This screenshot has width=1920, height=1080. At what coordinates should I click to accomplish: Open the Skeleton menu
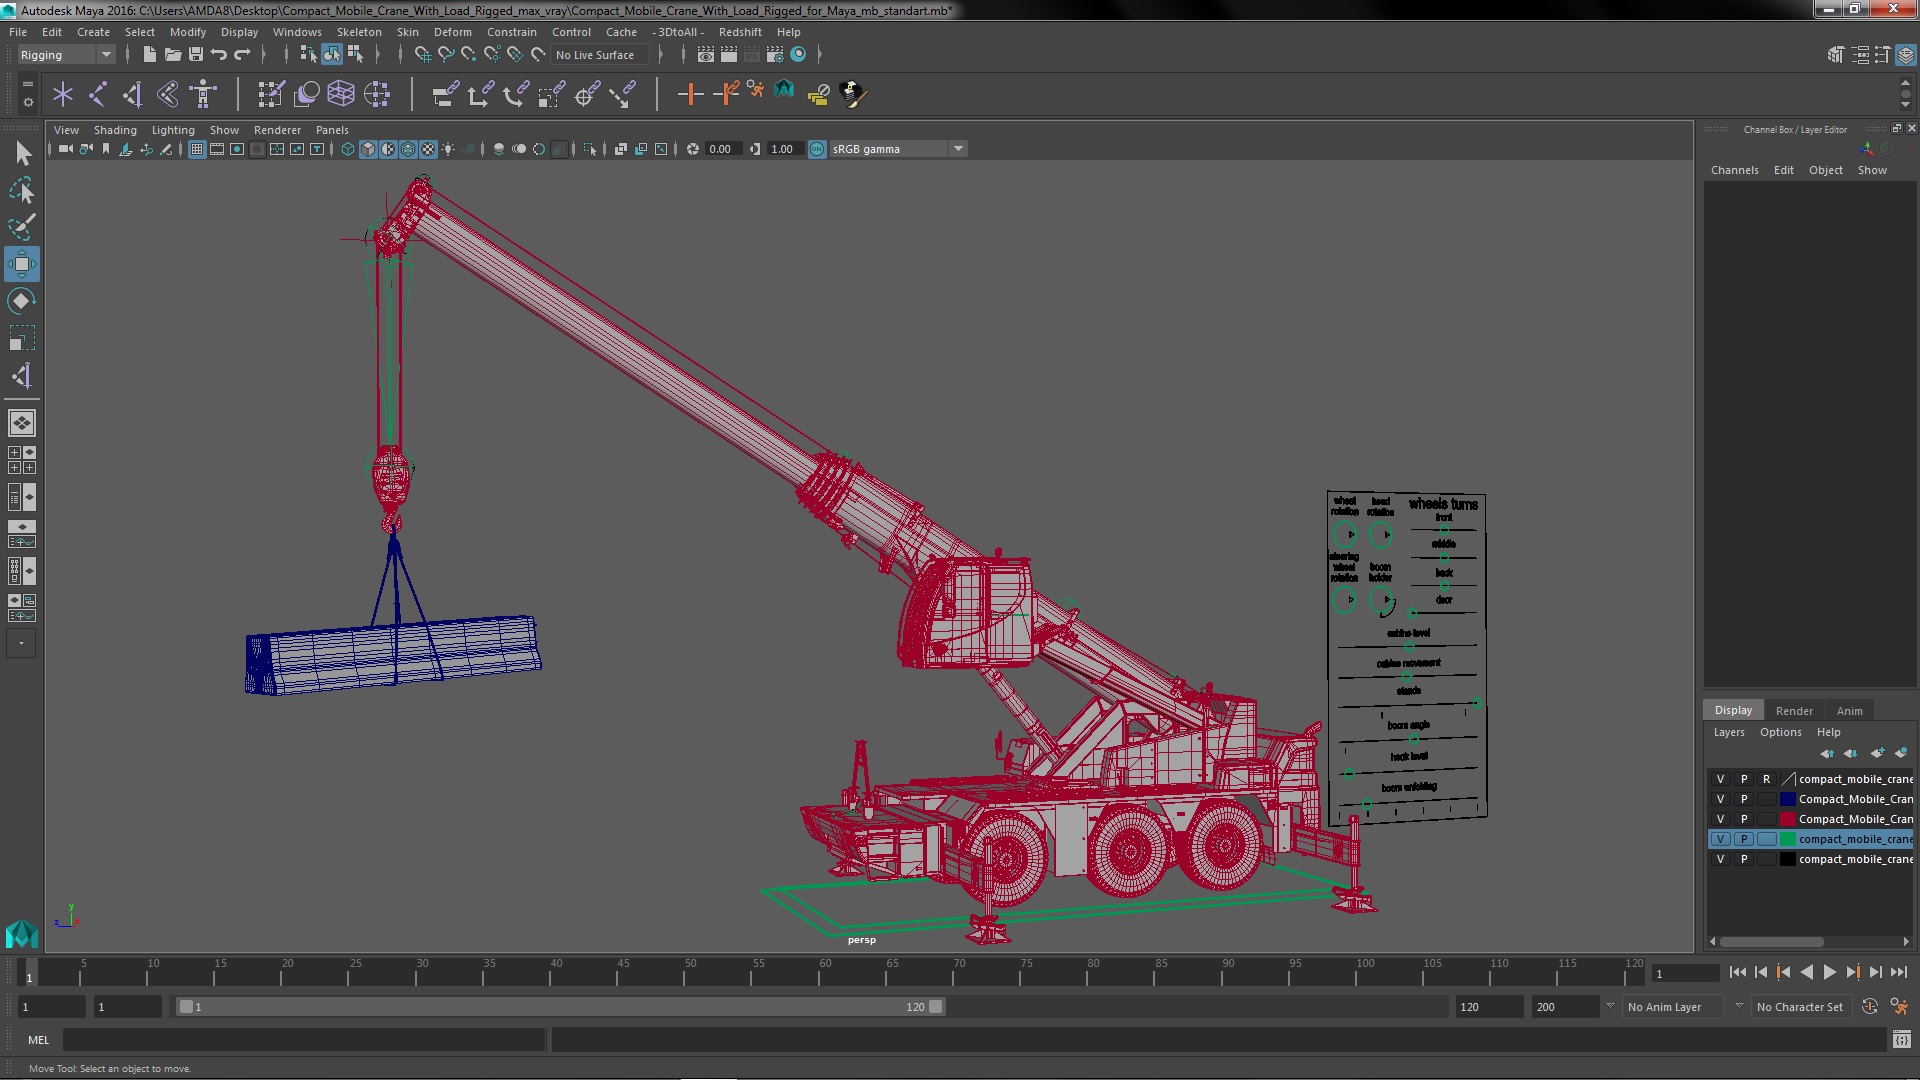(358, 32)
